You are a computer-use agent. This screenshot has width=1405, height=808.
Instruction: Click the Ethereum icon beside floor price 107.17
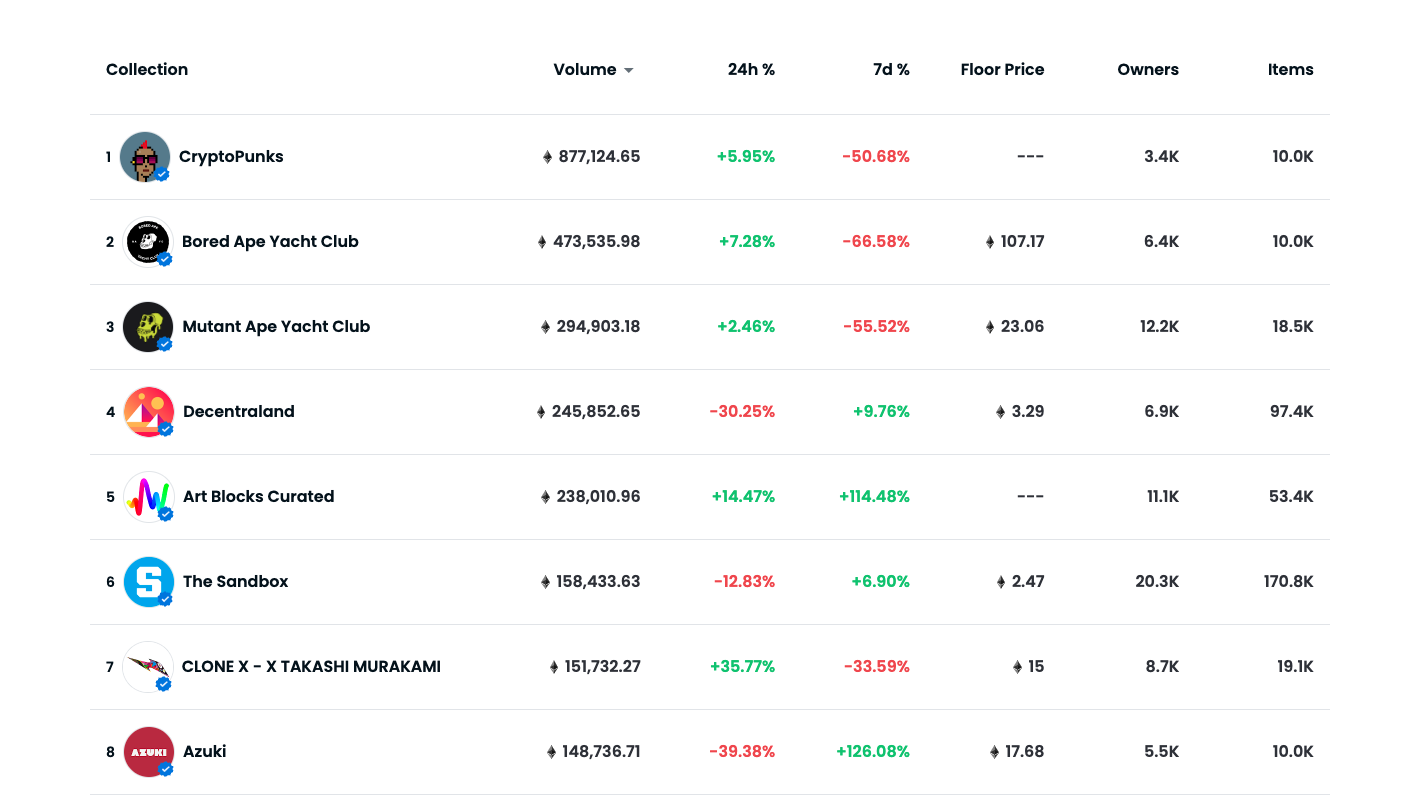coord(990,242)
